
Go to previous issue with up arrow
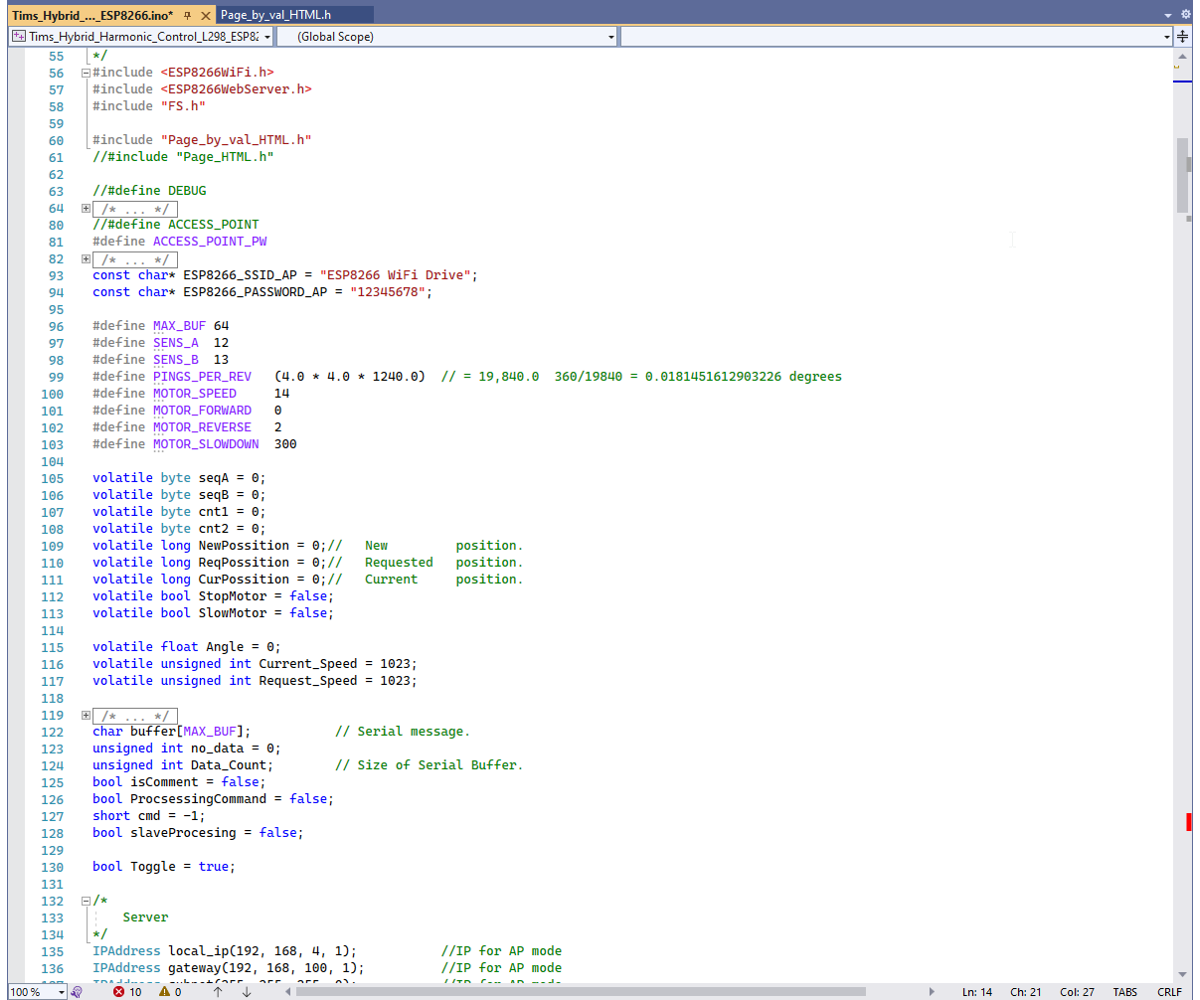(217, 992)
